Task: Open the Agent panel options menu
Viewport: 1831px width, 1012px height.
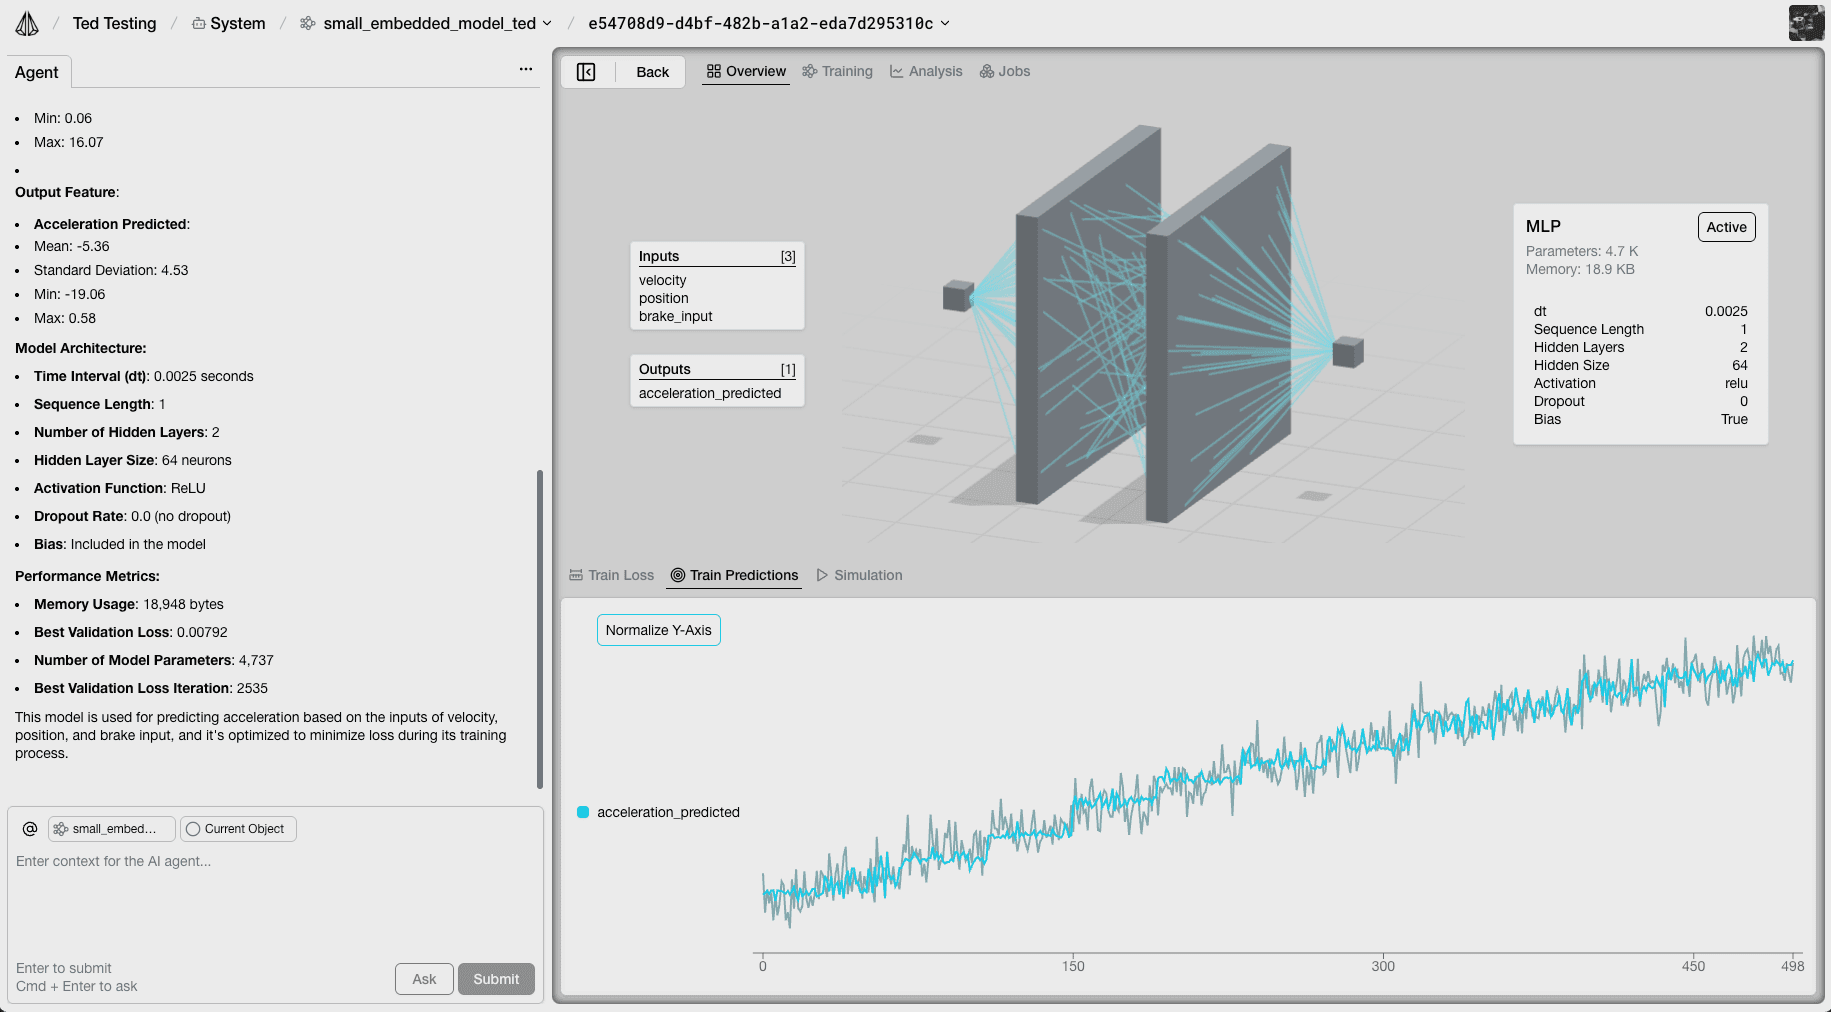Action: (x=525, y=68)
